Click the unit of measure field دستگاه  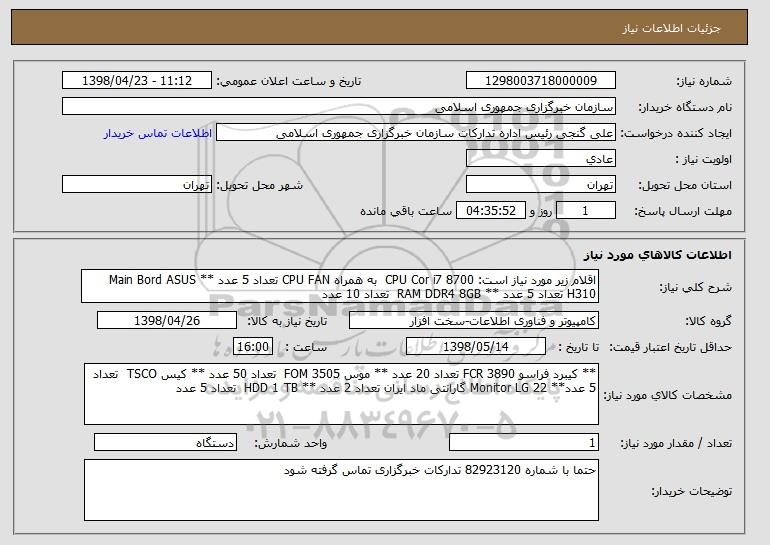click(x=165, y=443)
